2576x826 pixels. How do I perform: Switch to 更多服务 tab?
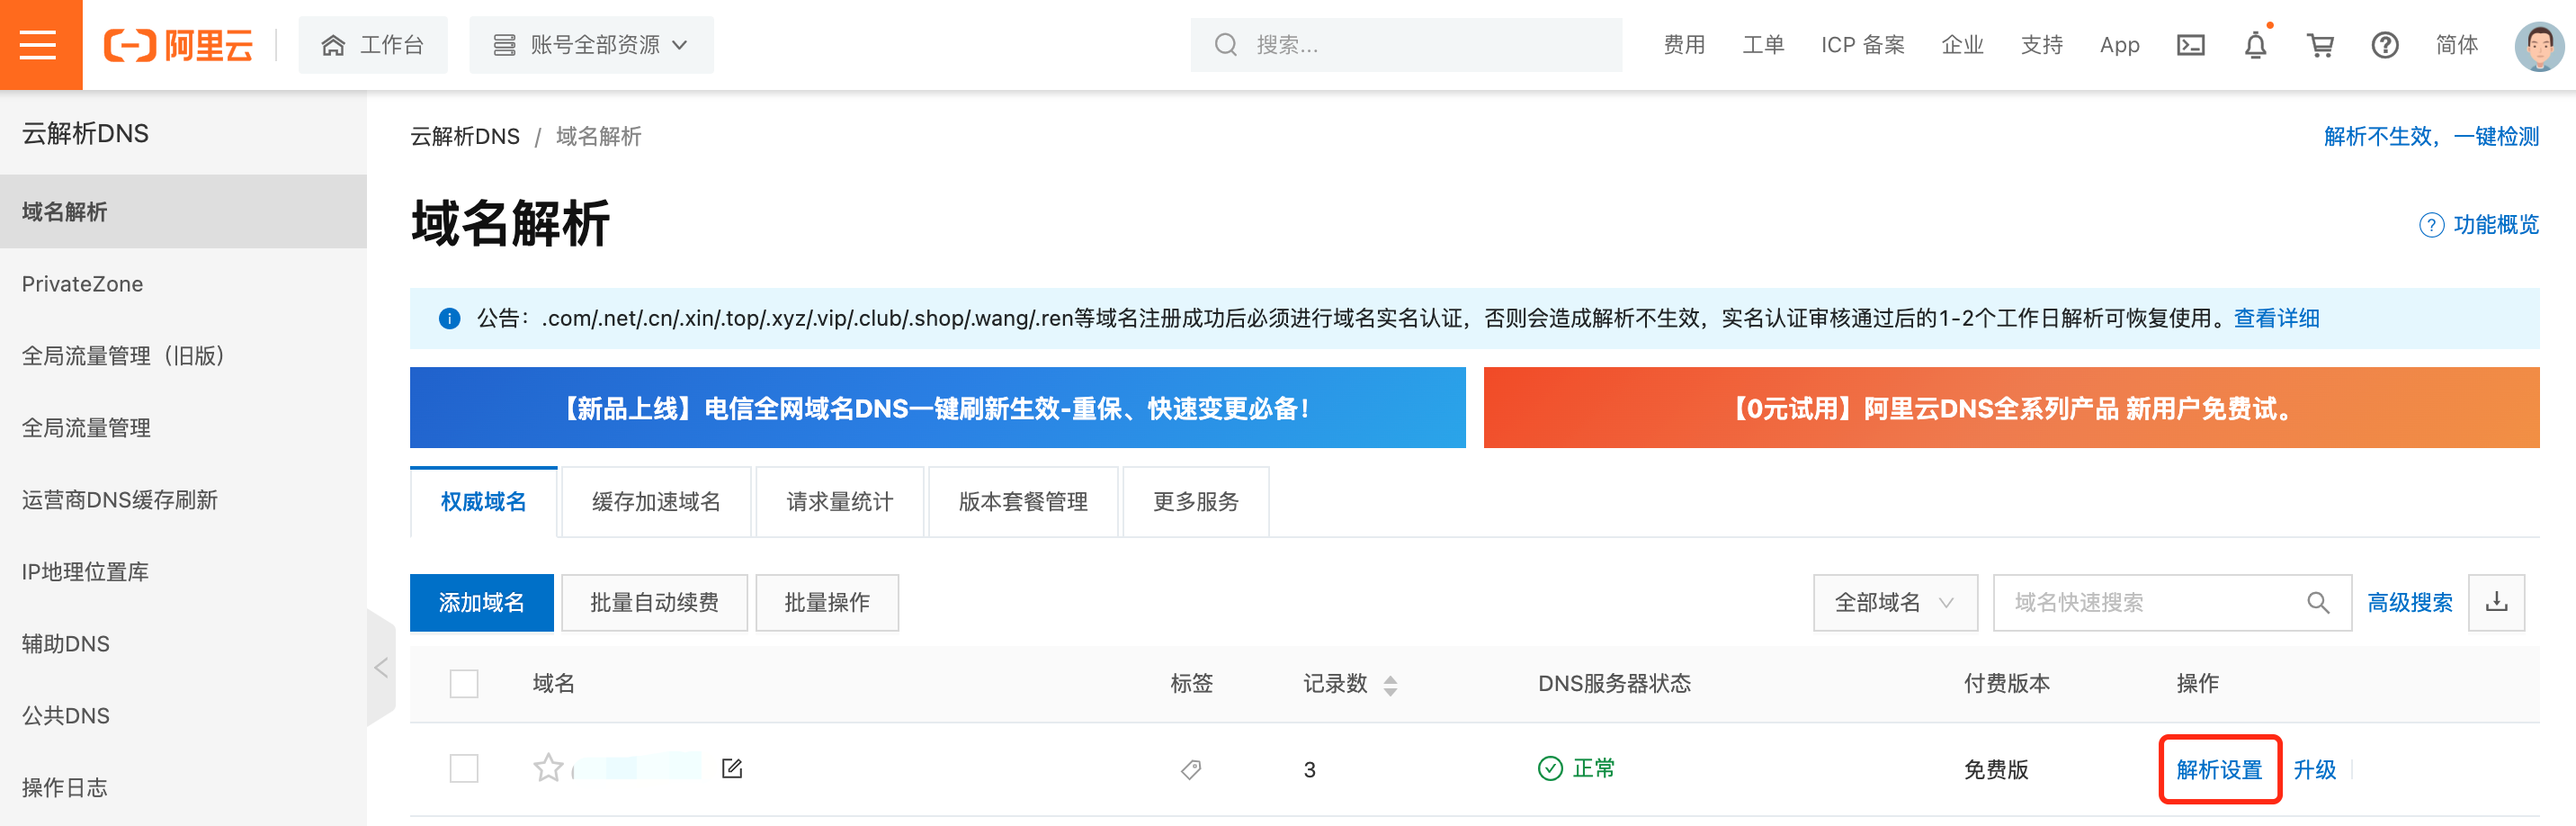click(x=1196, y=502)
